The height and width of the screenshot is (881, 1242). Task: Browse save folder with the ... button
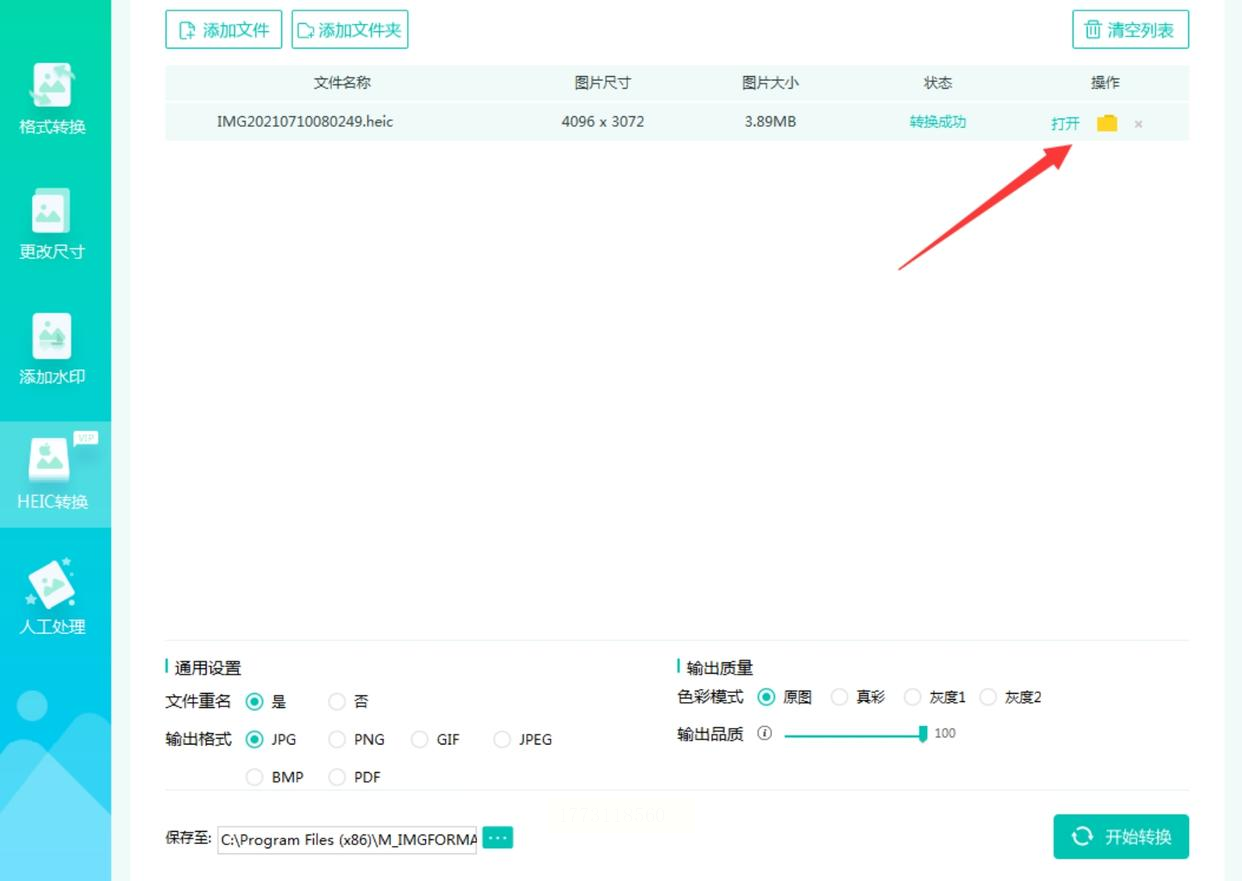(498, 837)
